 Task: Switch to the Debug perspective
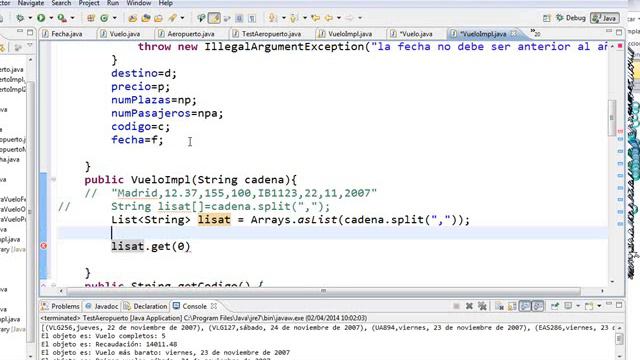[571, 18]
